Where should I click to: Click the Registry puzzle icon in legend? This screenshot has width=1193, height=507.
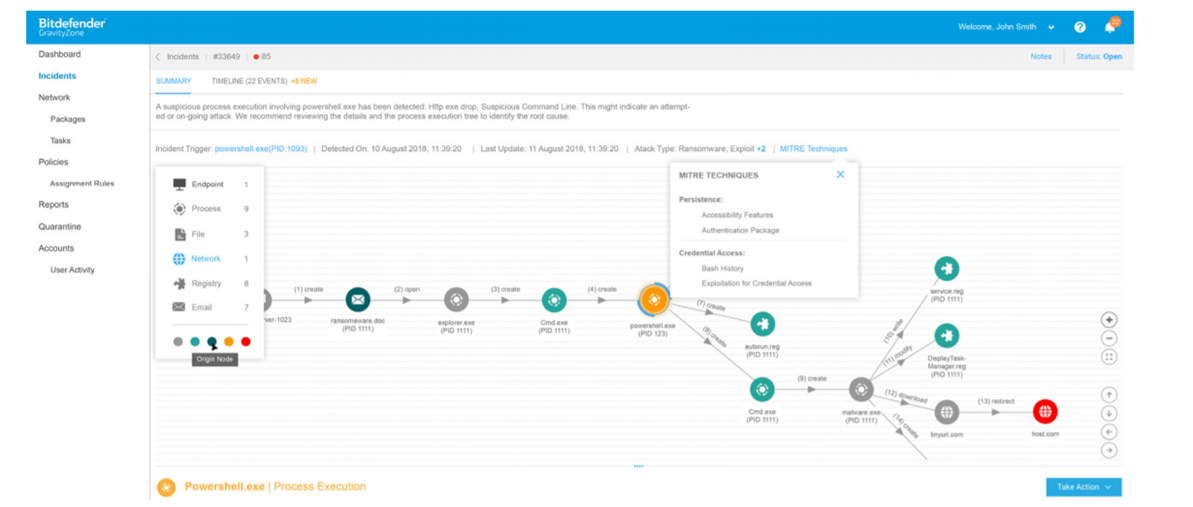point(179,283)
